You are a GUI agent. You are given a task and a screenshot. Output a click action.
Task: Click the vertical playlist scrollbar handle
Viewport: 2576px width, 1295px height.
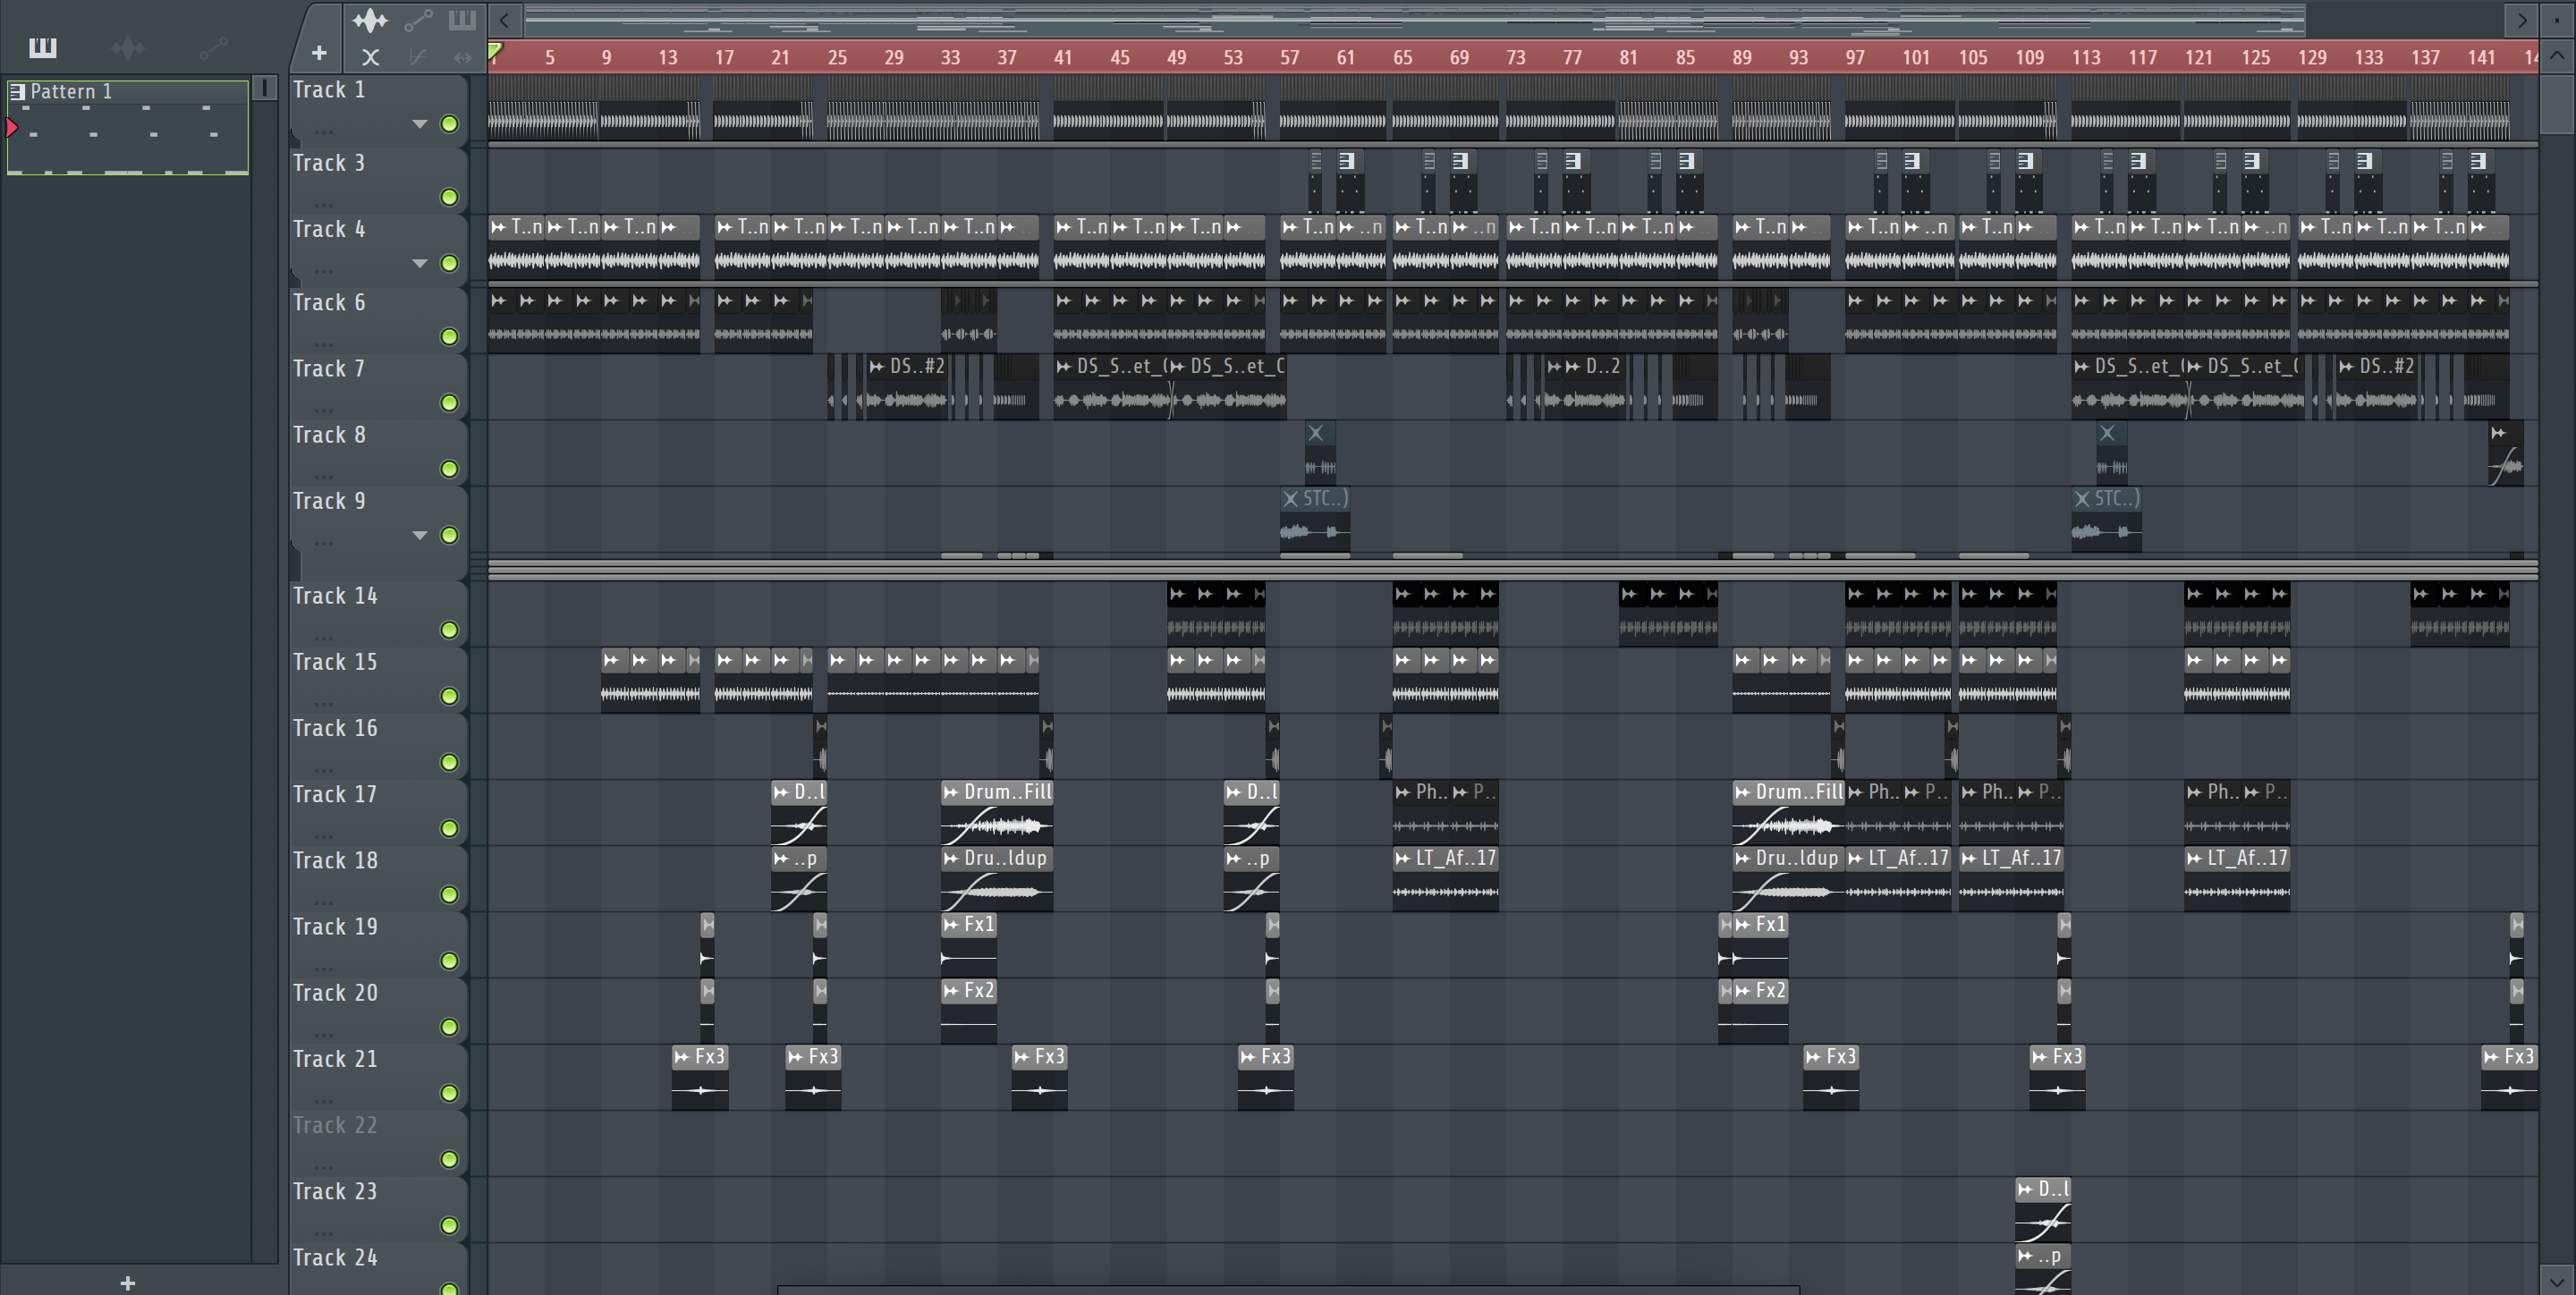point(2557,104)
